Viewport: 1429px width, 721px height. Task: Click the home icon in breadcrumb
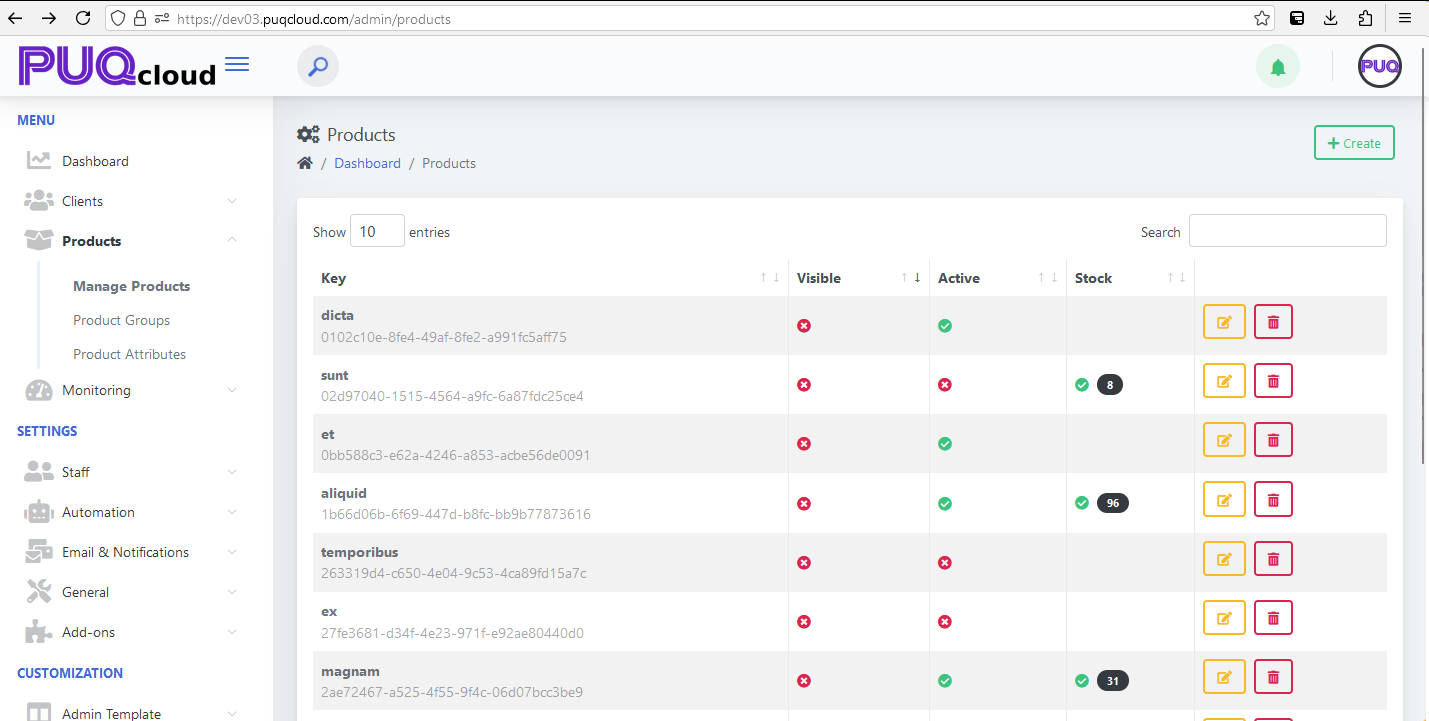coord(305,163)
